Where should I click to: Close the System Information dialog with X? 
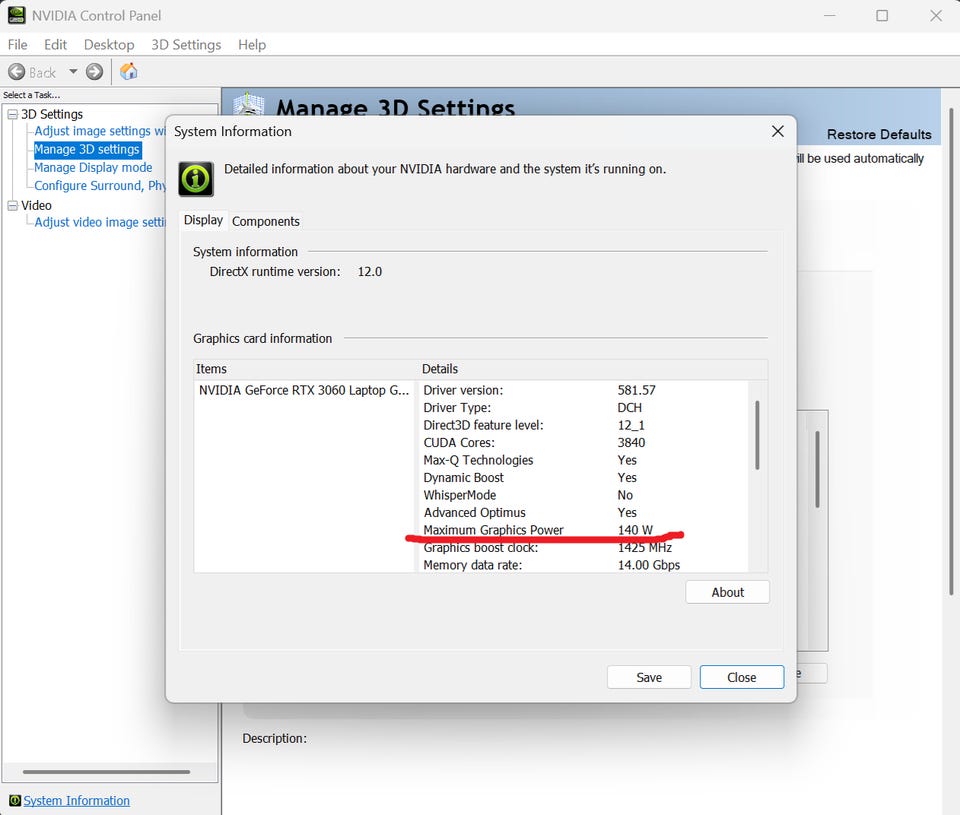coord(778,132)
